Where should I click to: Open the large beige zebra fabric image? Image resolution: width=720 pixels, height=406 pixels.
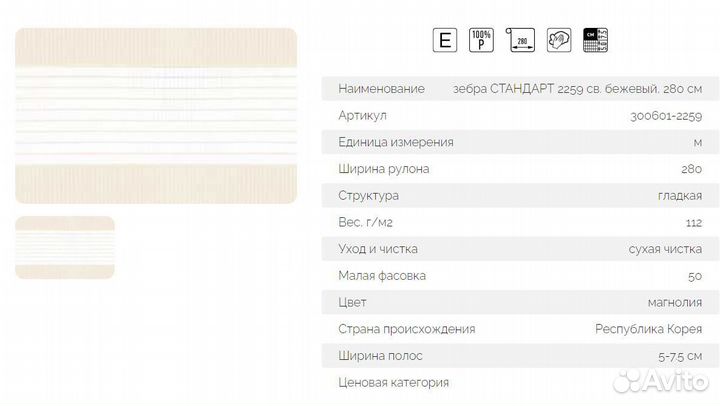coord(156,116)
